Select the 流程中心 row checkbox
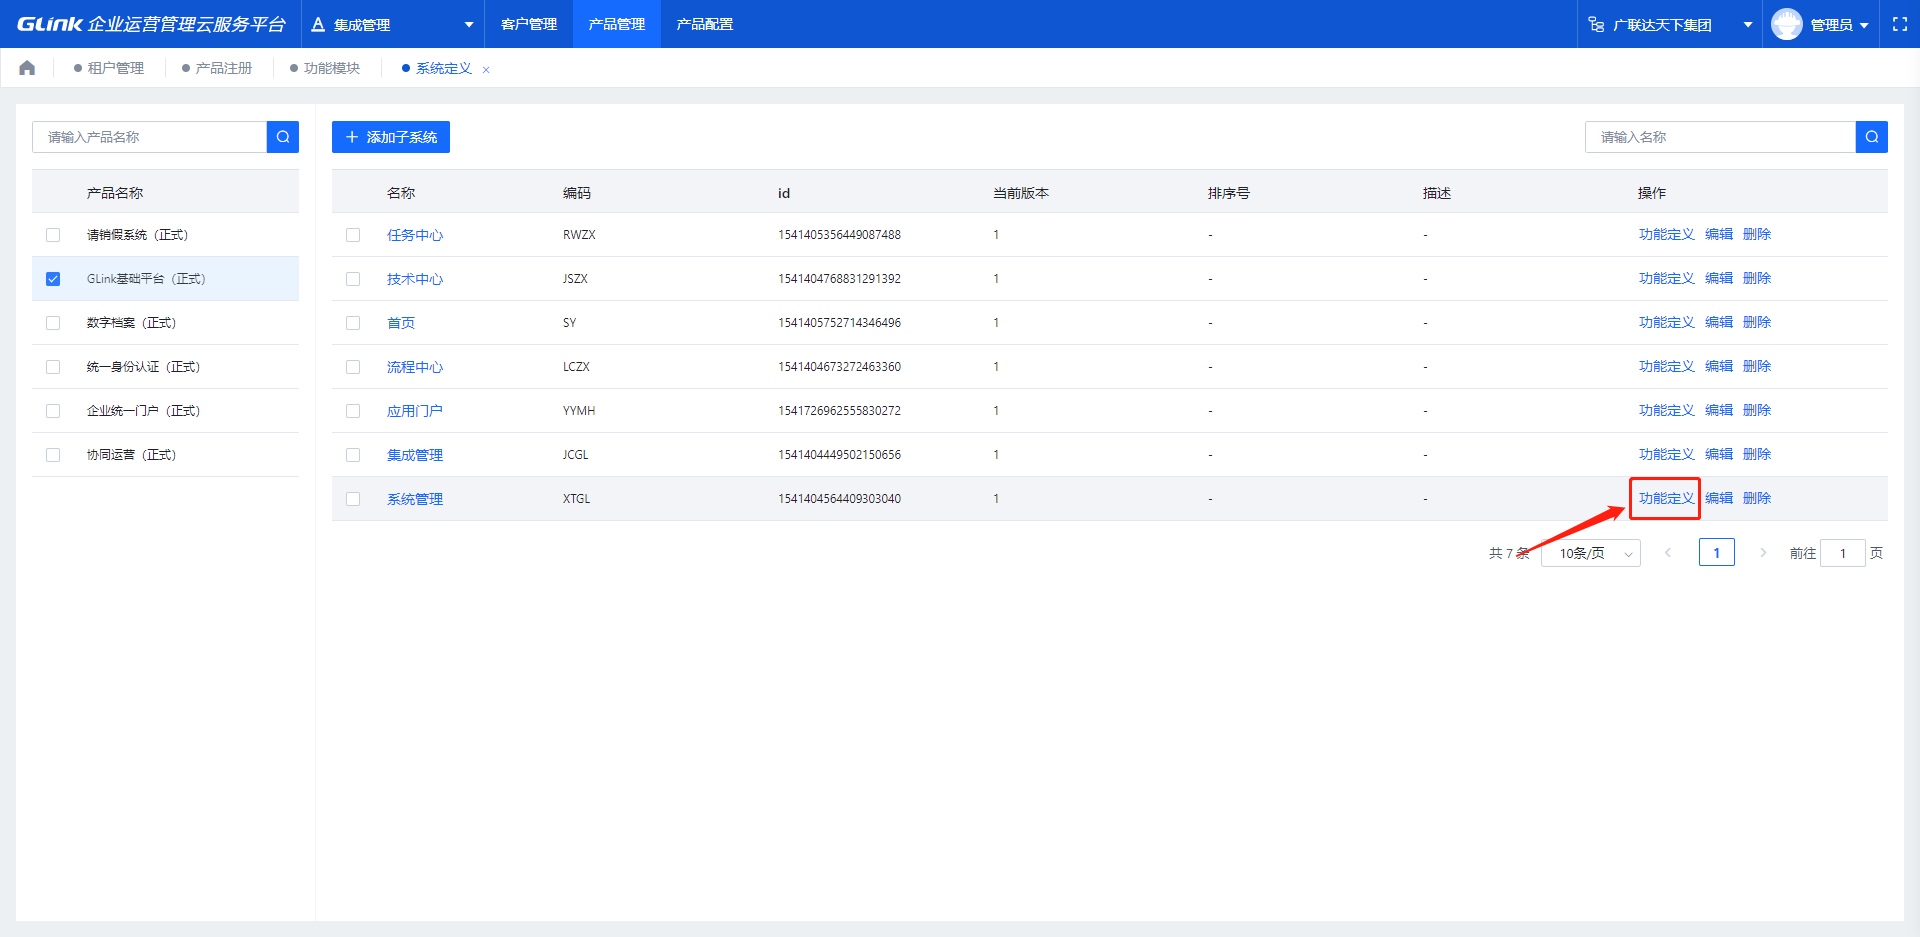The width and height of the screenshot is (1920, 937). (353, 367)
